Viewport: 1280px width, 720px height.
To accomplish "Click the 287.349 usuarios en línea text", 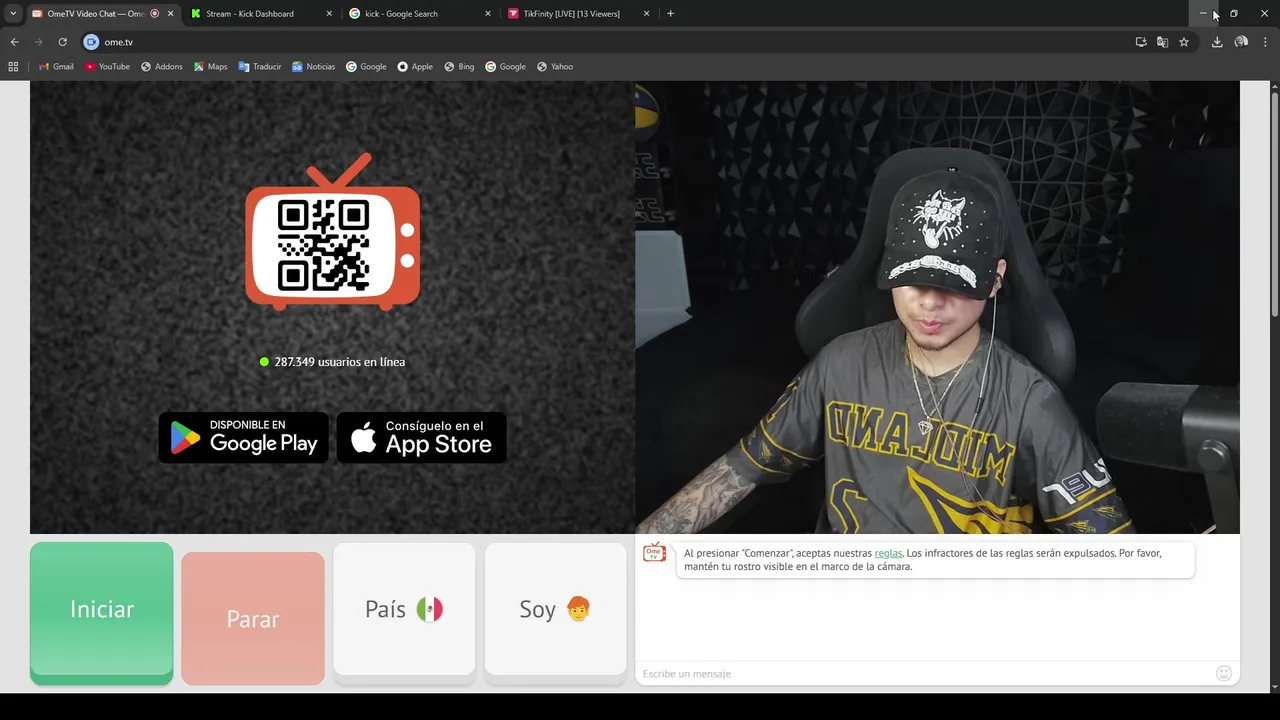I will pos(339,362).
